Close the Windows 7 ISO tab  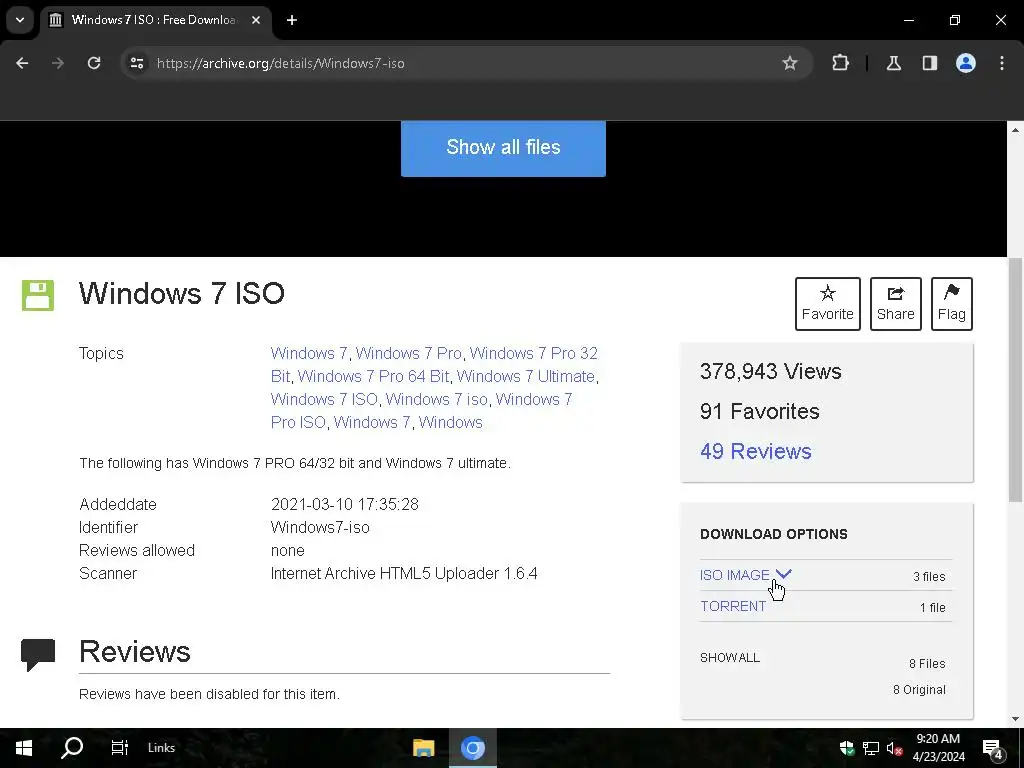click(x=256, y=20)
